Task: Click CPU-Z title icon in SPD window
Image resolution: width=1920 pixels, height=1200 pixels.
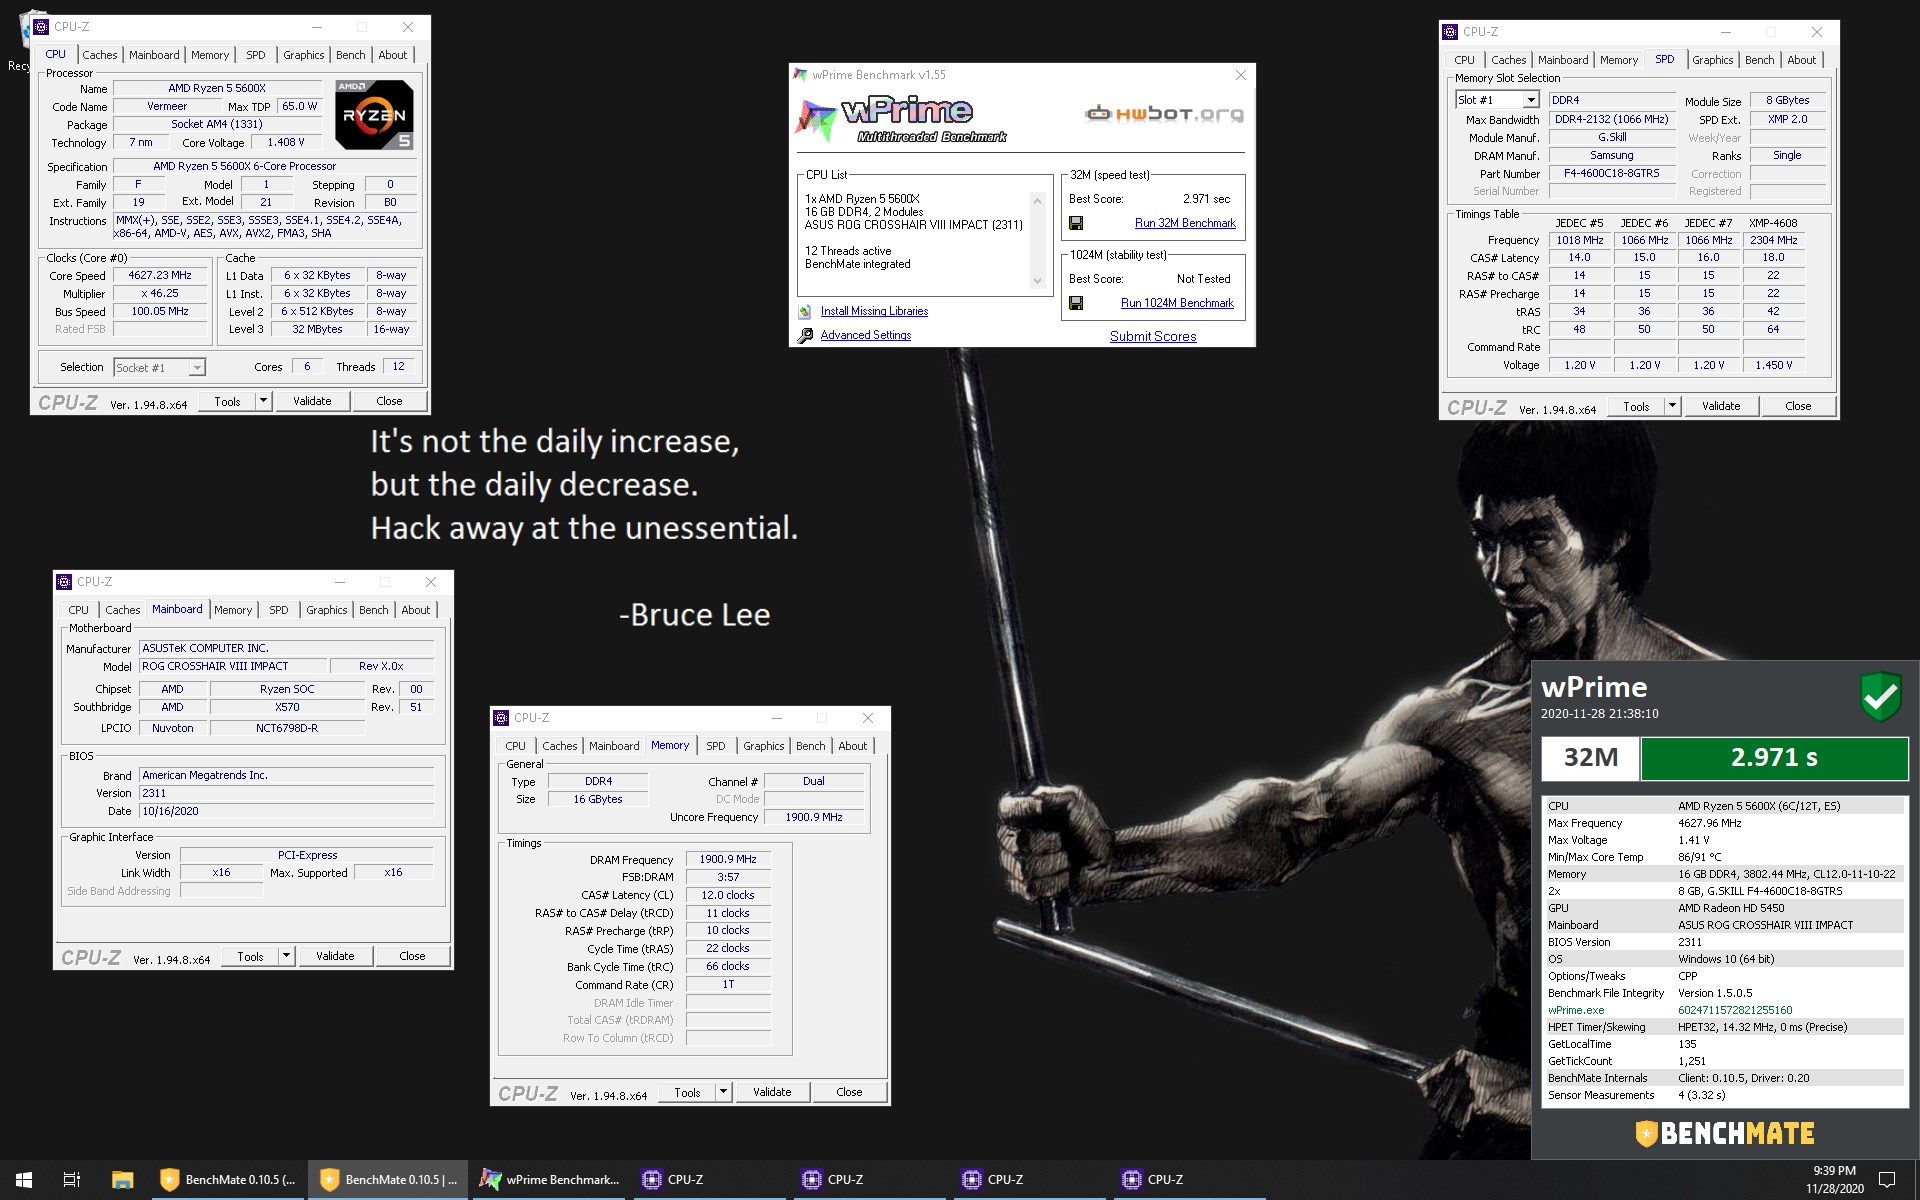Action: click(1450, 32)
